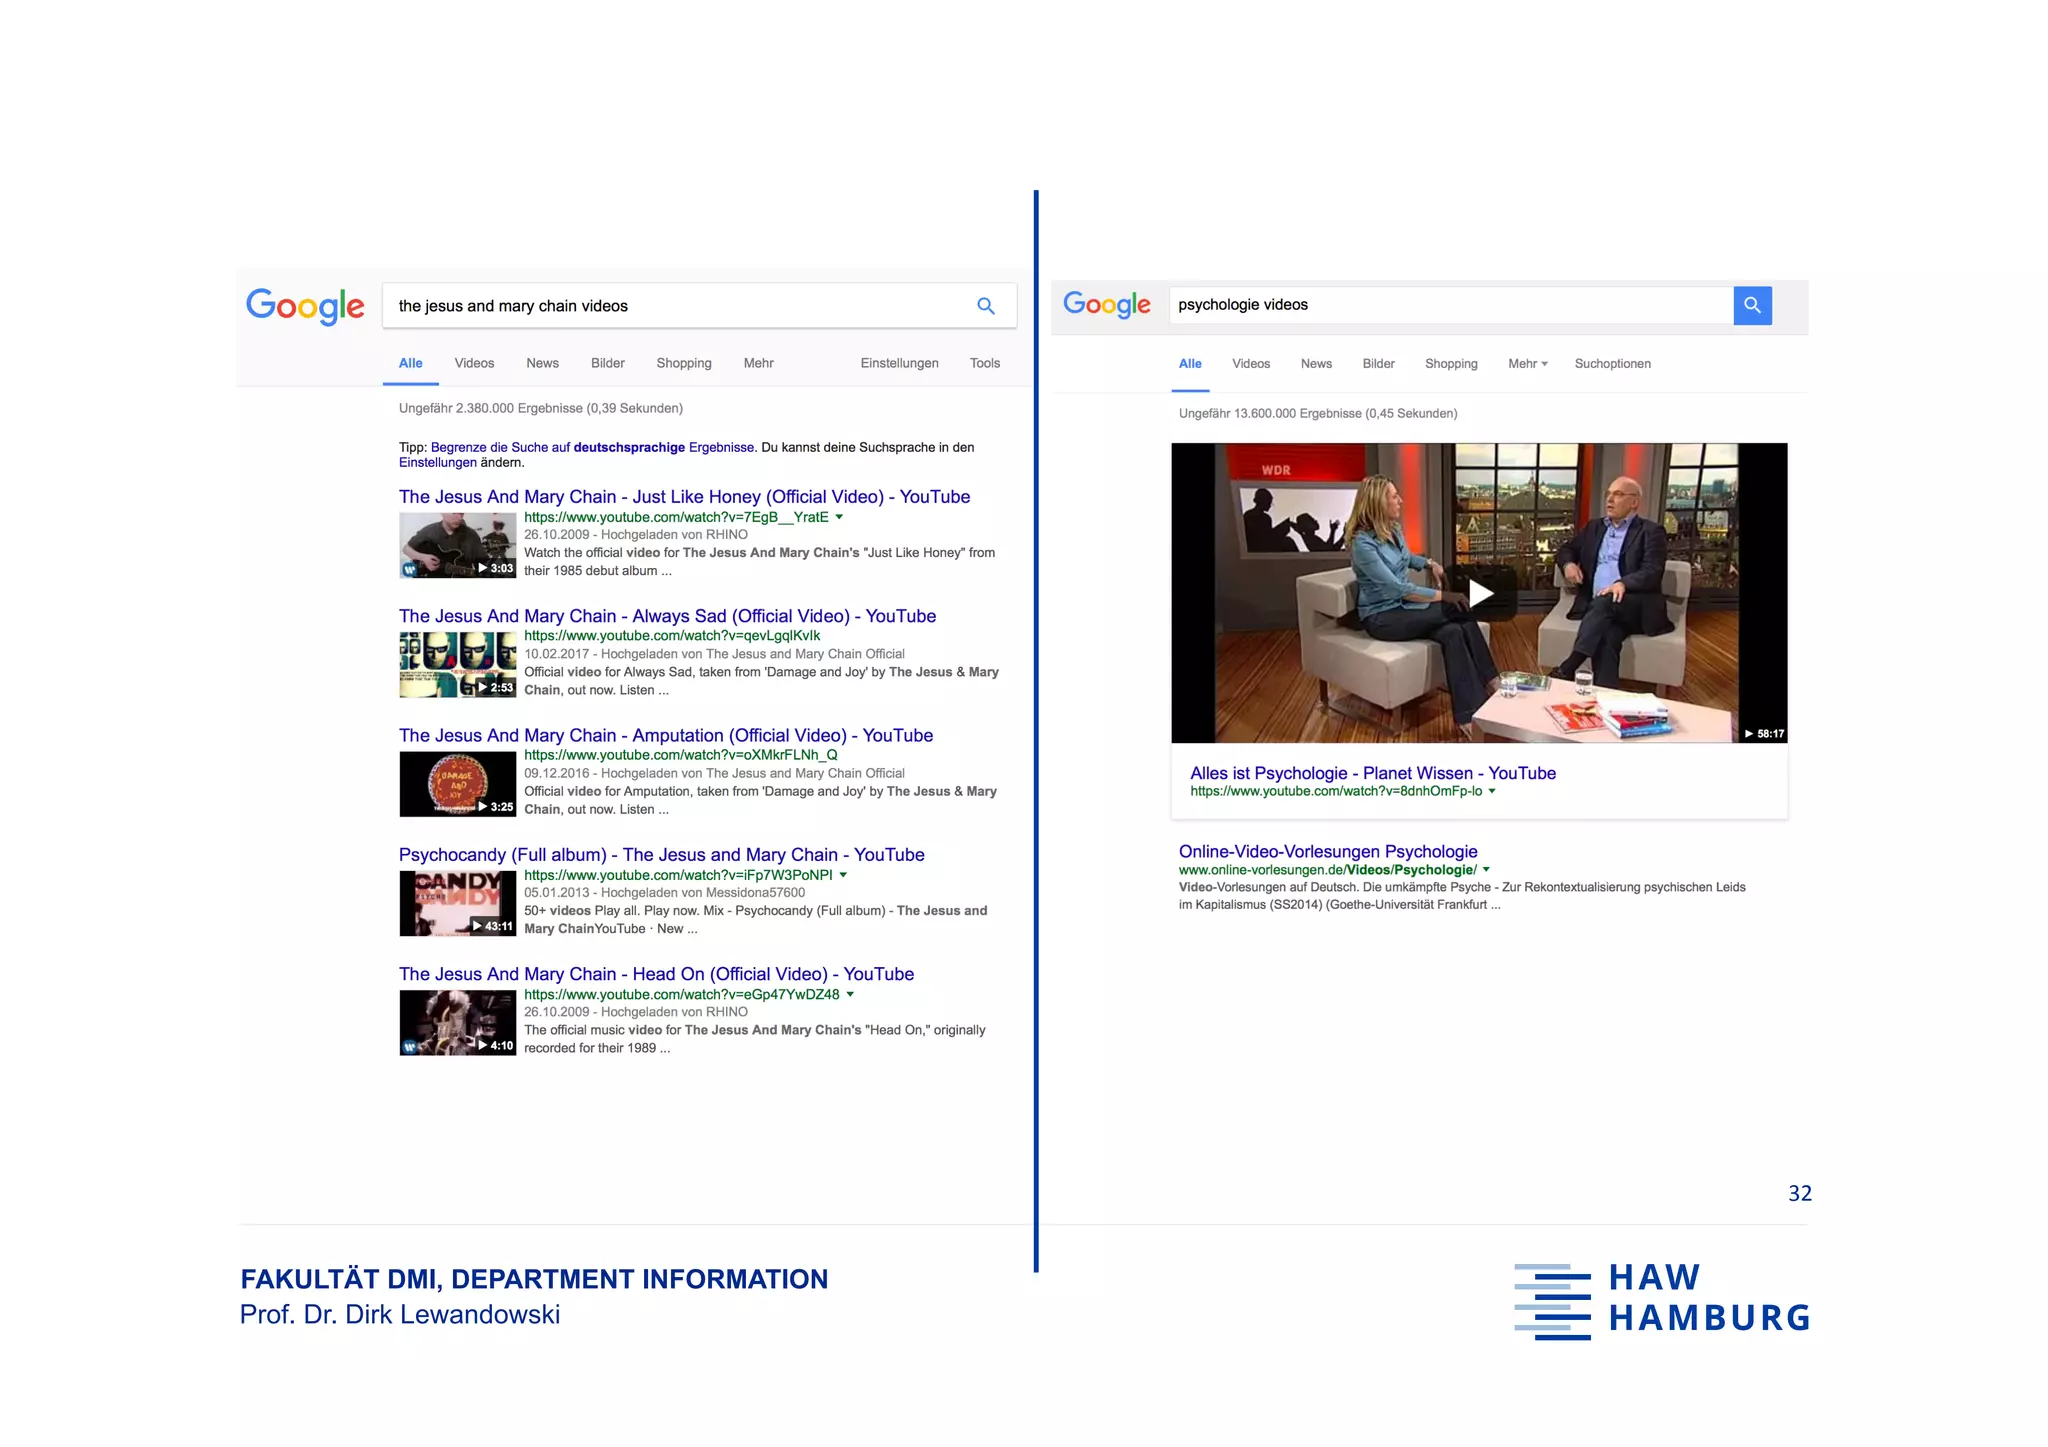
Task: Open Online-Video-Vorlesungen Psychologie link
Action: coord(1327,852)
